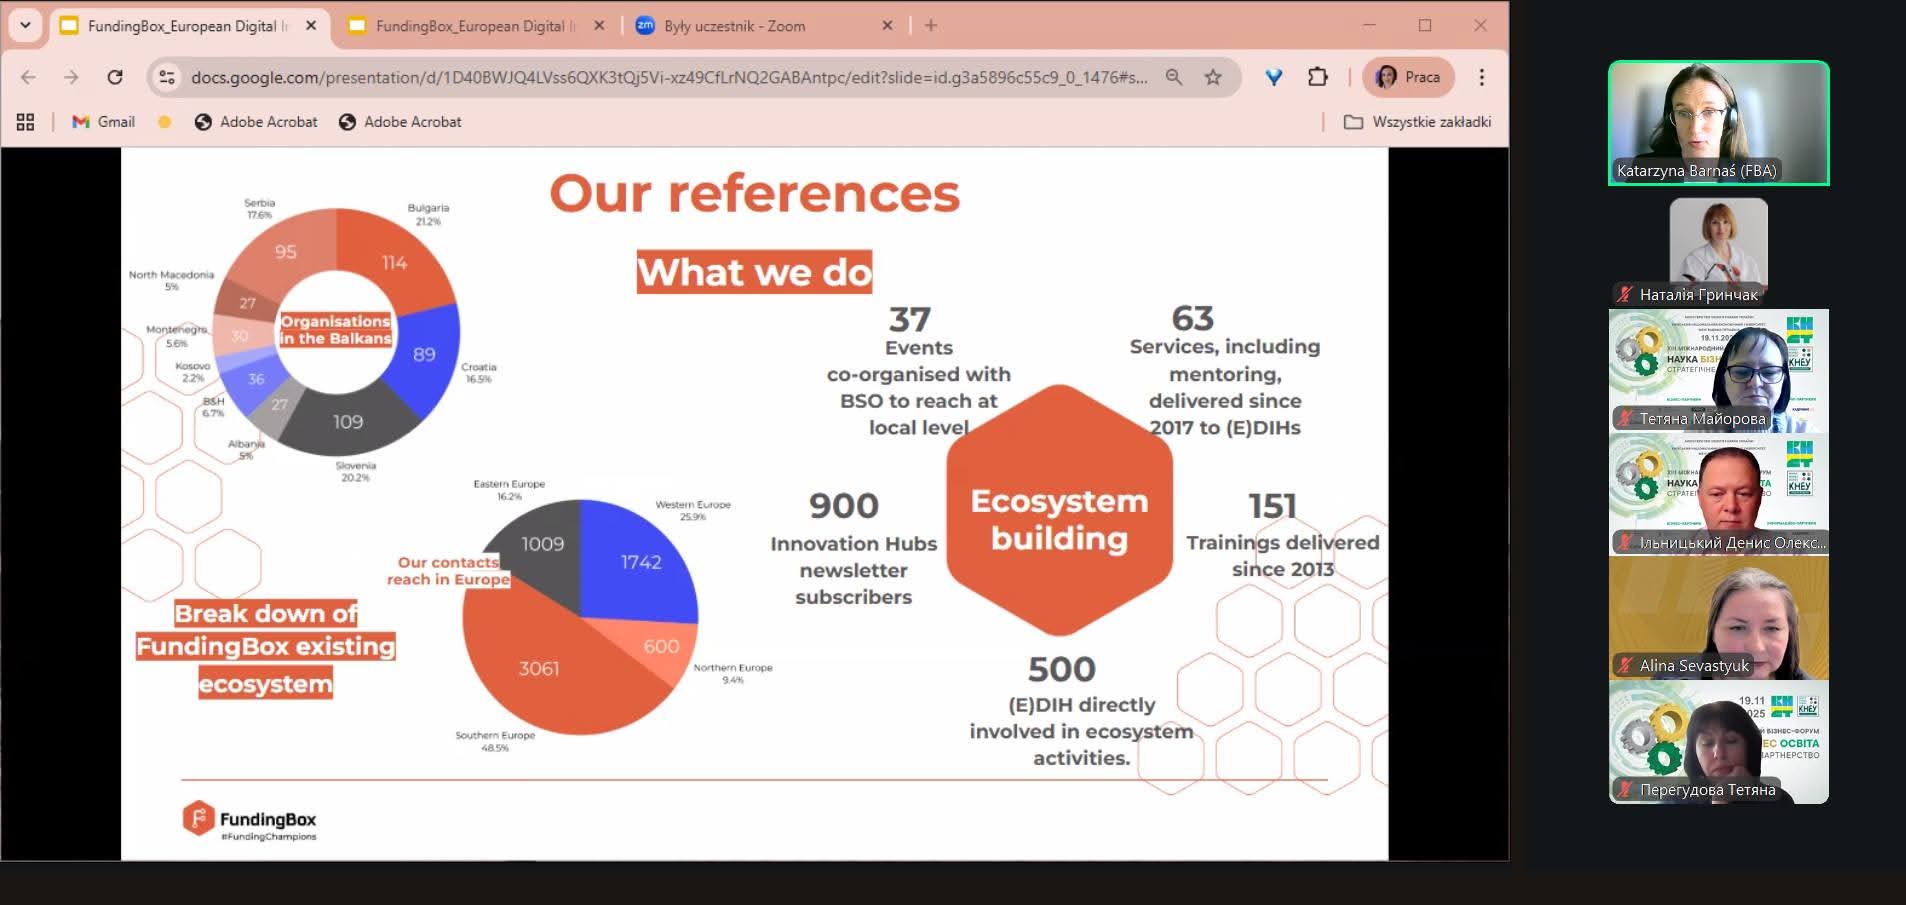This screenshot has height=905, width=1906.
Task: Click the address bar URL field
Action: tap(668, 77)
